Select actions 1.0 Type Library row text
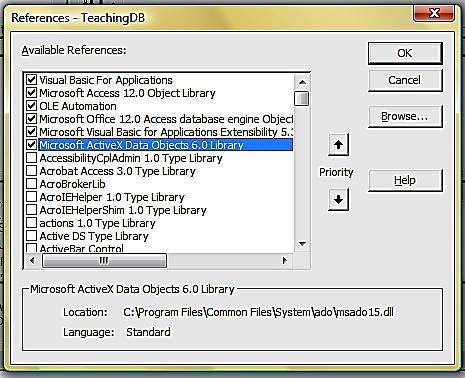 tap(97, 223)
